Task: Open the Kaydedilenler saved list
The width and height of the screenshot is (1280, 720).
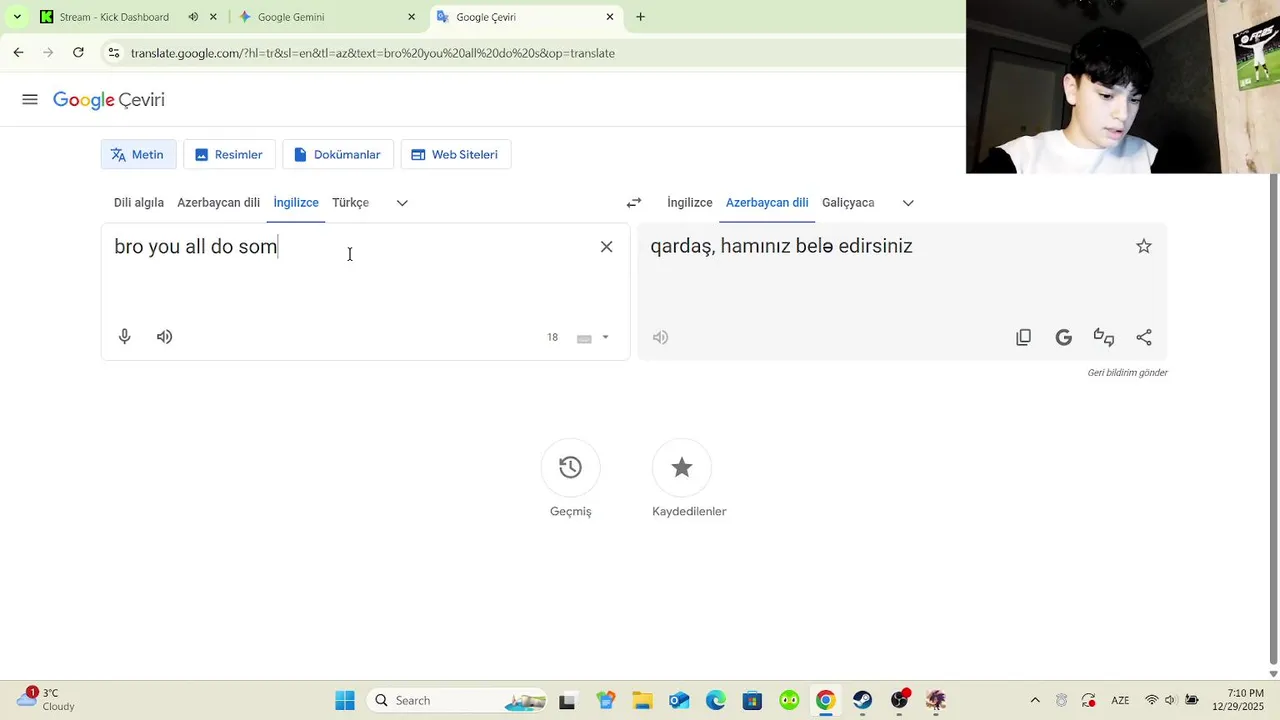Action: [682, 468]
